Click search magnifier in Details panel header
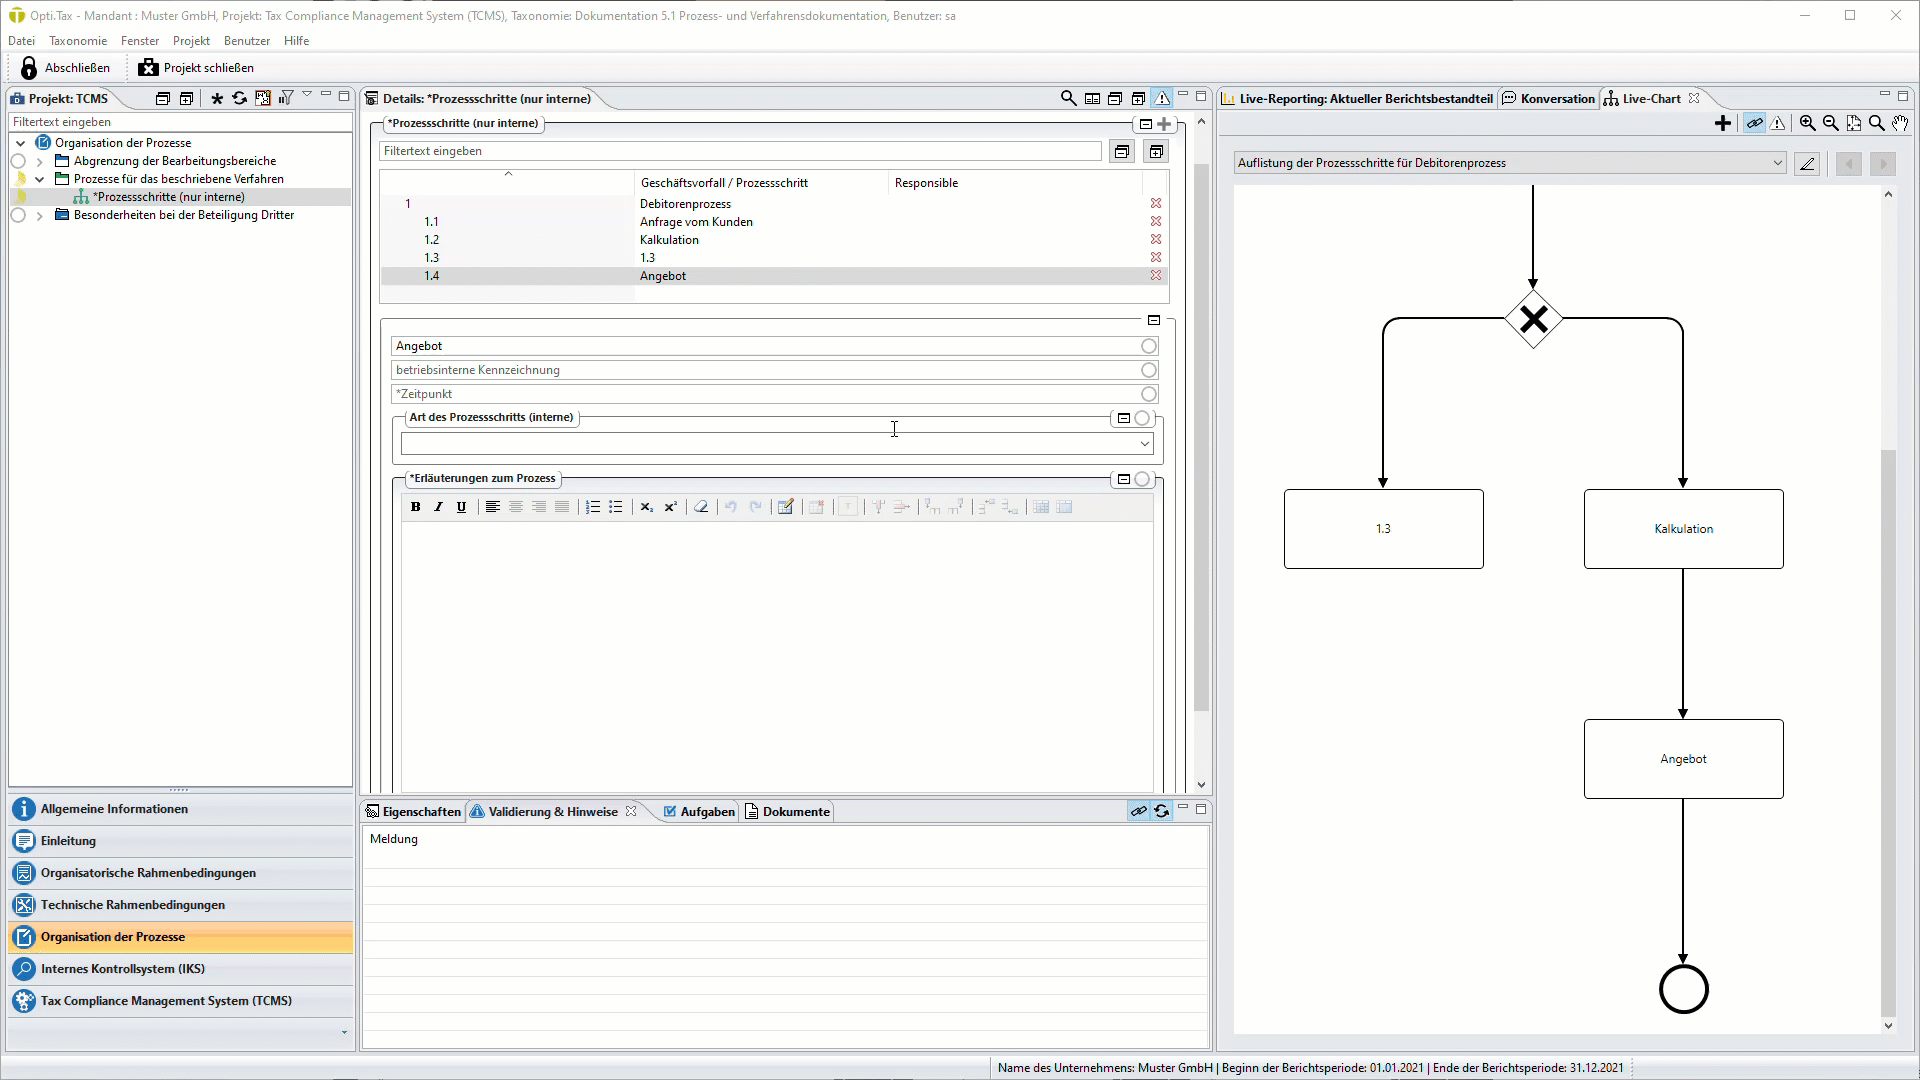The image size is (1920, 1080). pos(1068,98)
